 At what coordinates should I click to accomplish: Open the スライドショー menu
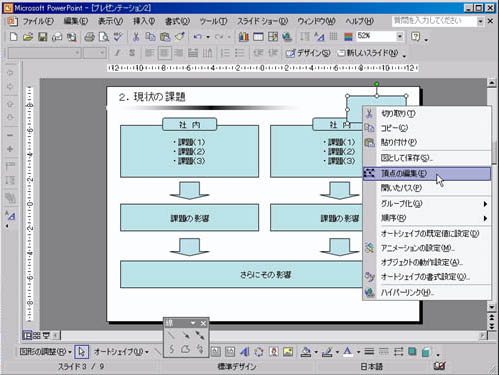(x=262, y=21)
